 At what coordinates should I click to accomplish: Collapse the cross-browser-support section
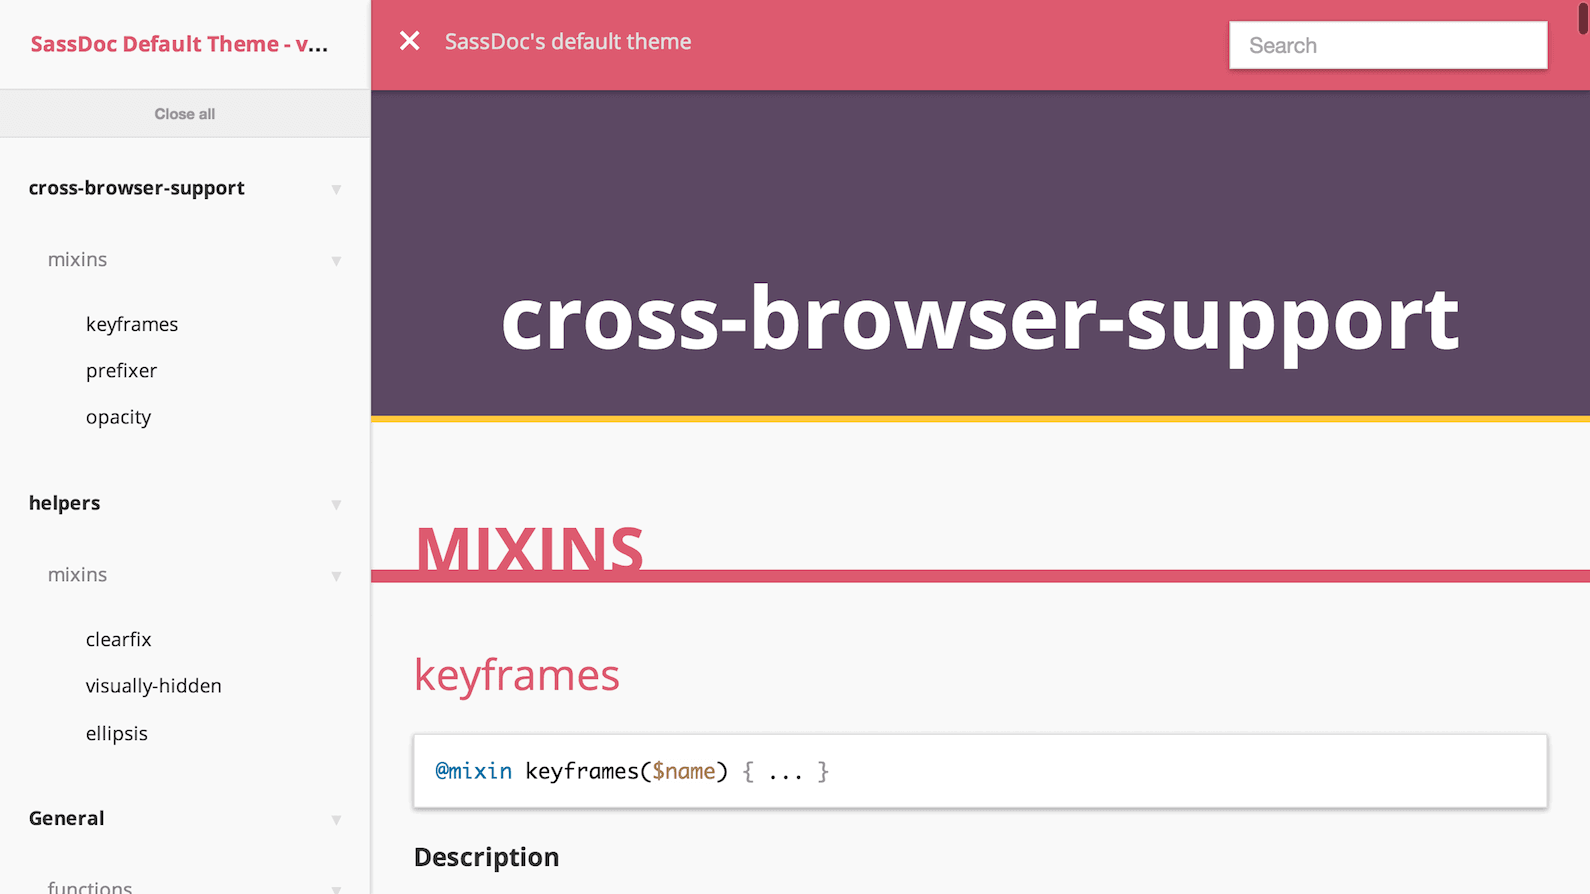336,189
